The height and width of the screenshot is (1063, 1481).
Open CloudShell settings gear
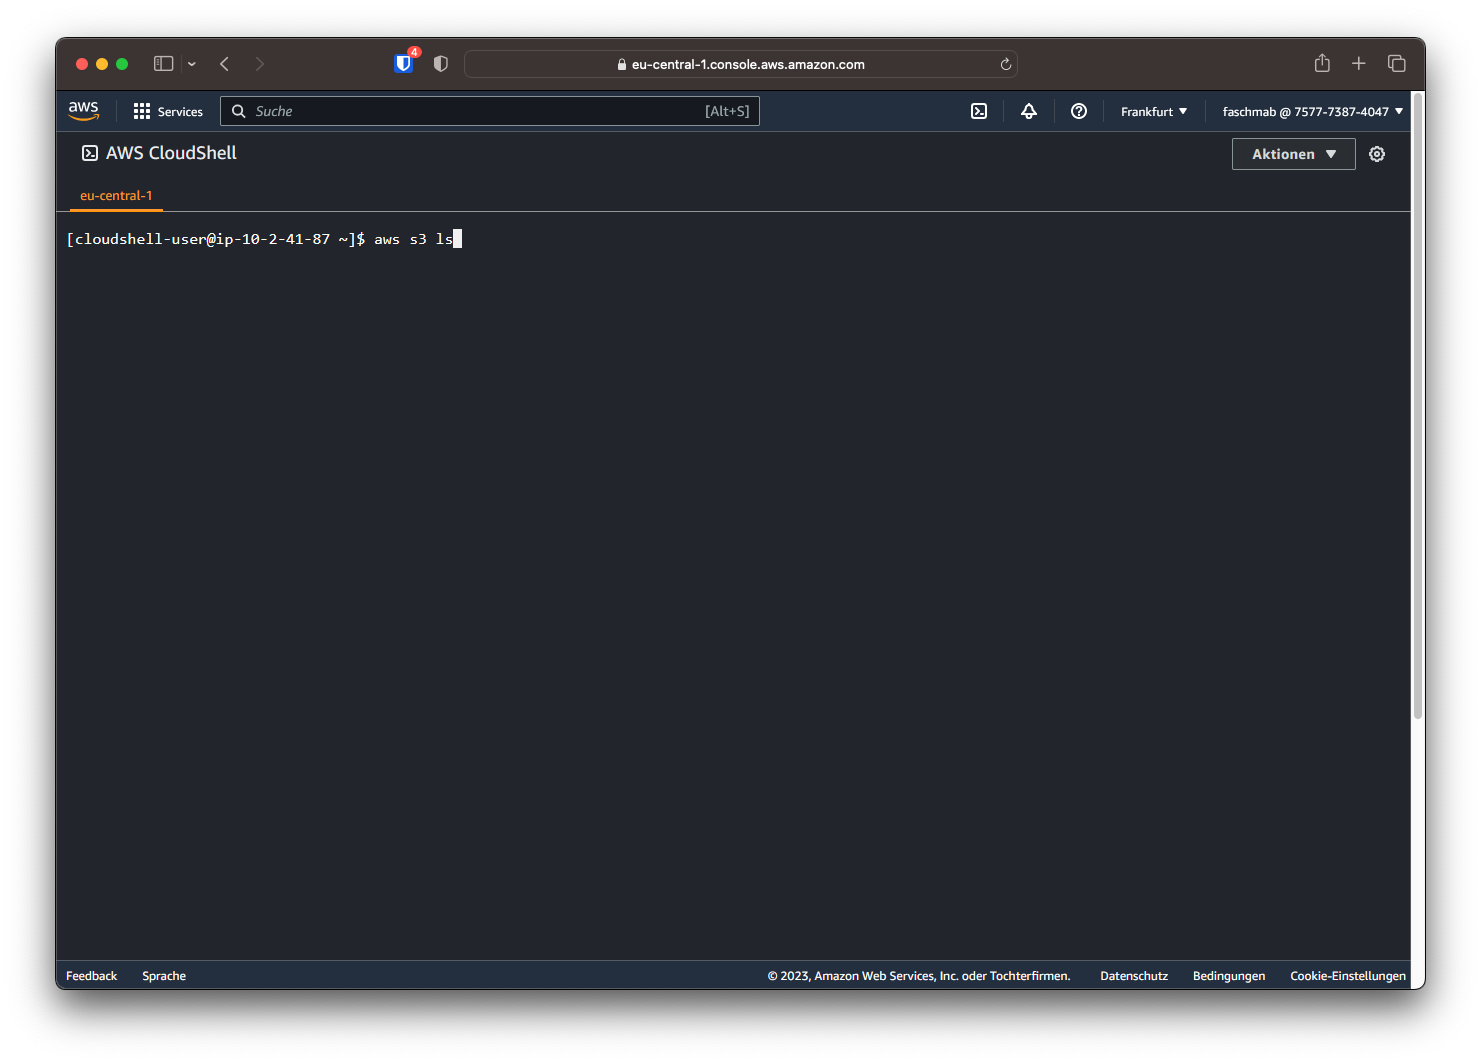click(x=1377, y=154)
